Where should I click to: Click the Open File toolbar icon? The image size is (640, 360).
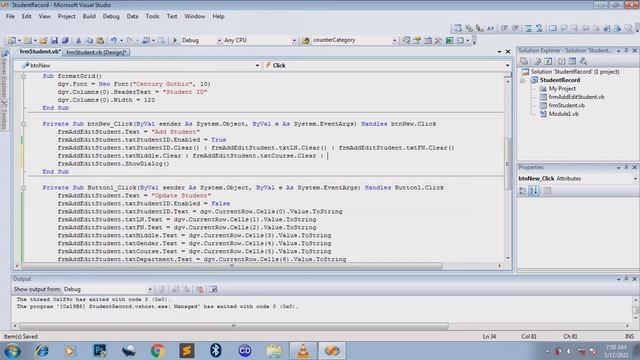tap(43, 40)
